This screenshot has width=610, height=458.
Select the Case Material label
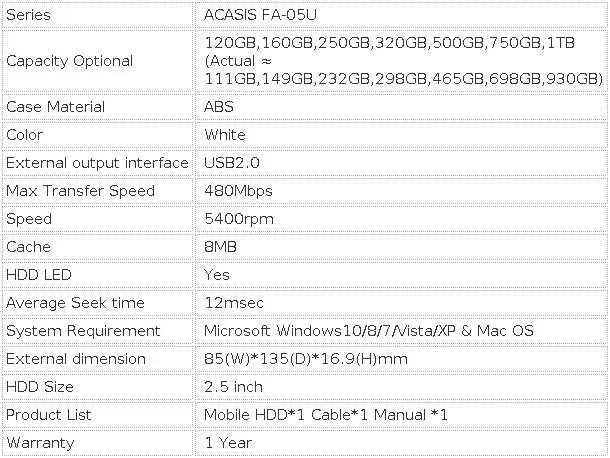tap(56, 107)
